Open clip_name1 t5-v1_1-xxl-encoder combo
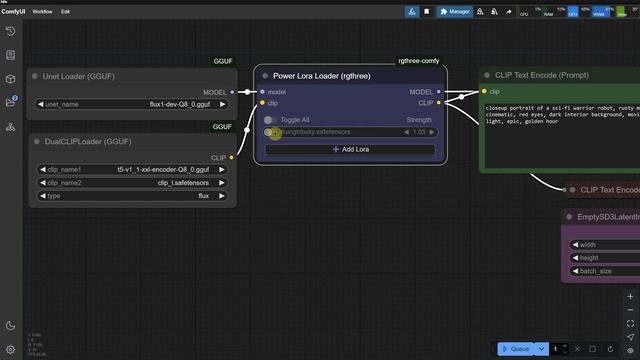The height and width of the screenshot is (360, 640). [132, 169]
